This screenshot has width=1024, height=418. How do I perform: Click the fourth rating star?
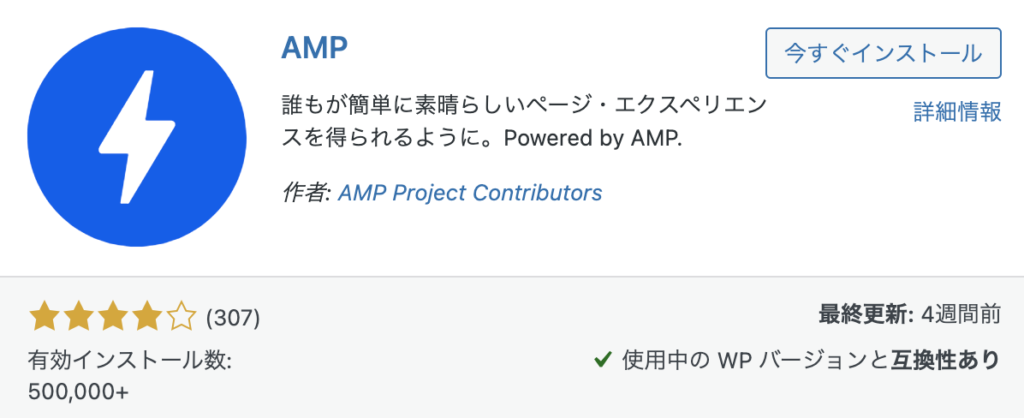click(147, 318)
